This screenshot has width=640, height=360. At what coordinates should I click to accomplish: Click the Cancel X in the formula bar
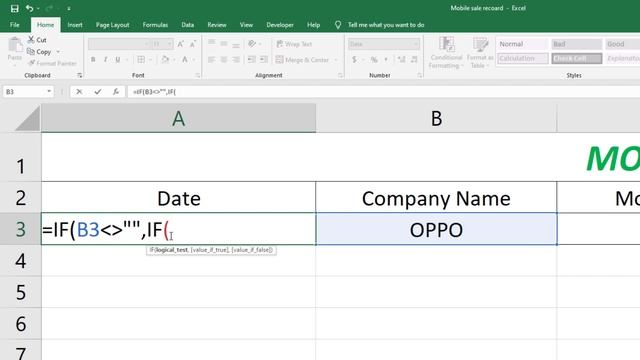[79, 92]
